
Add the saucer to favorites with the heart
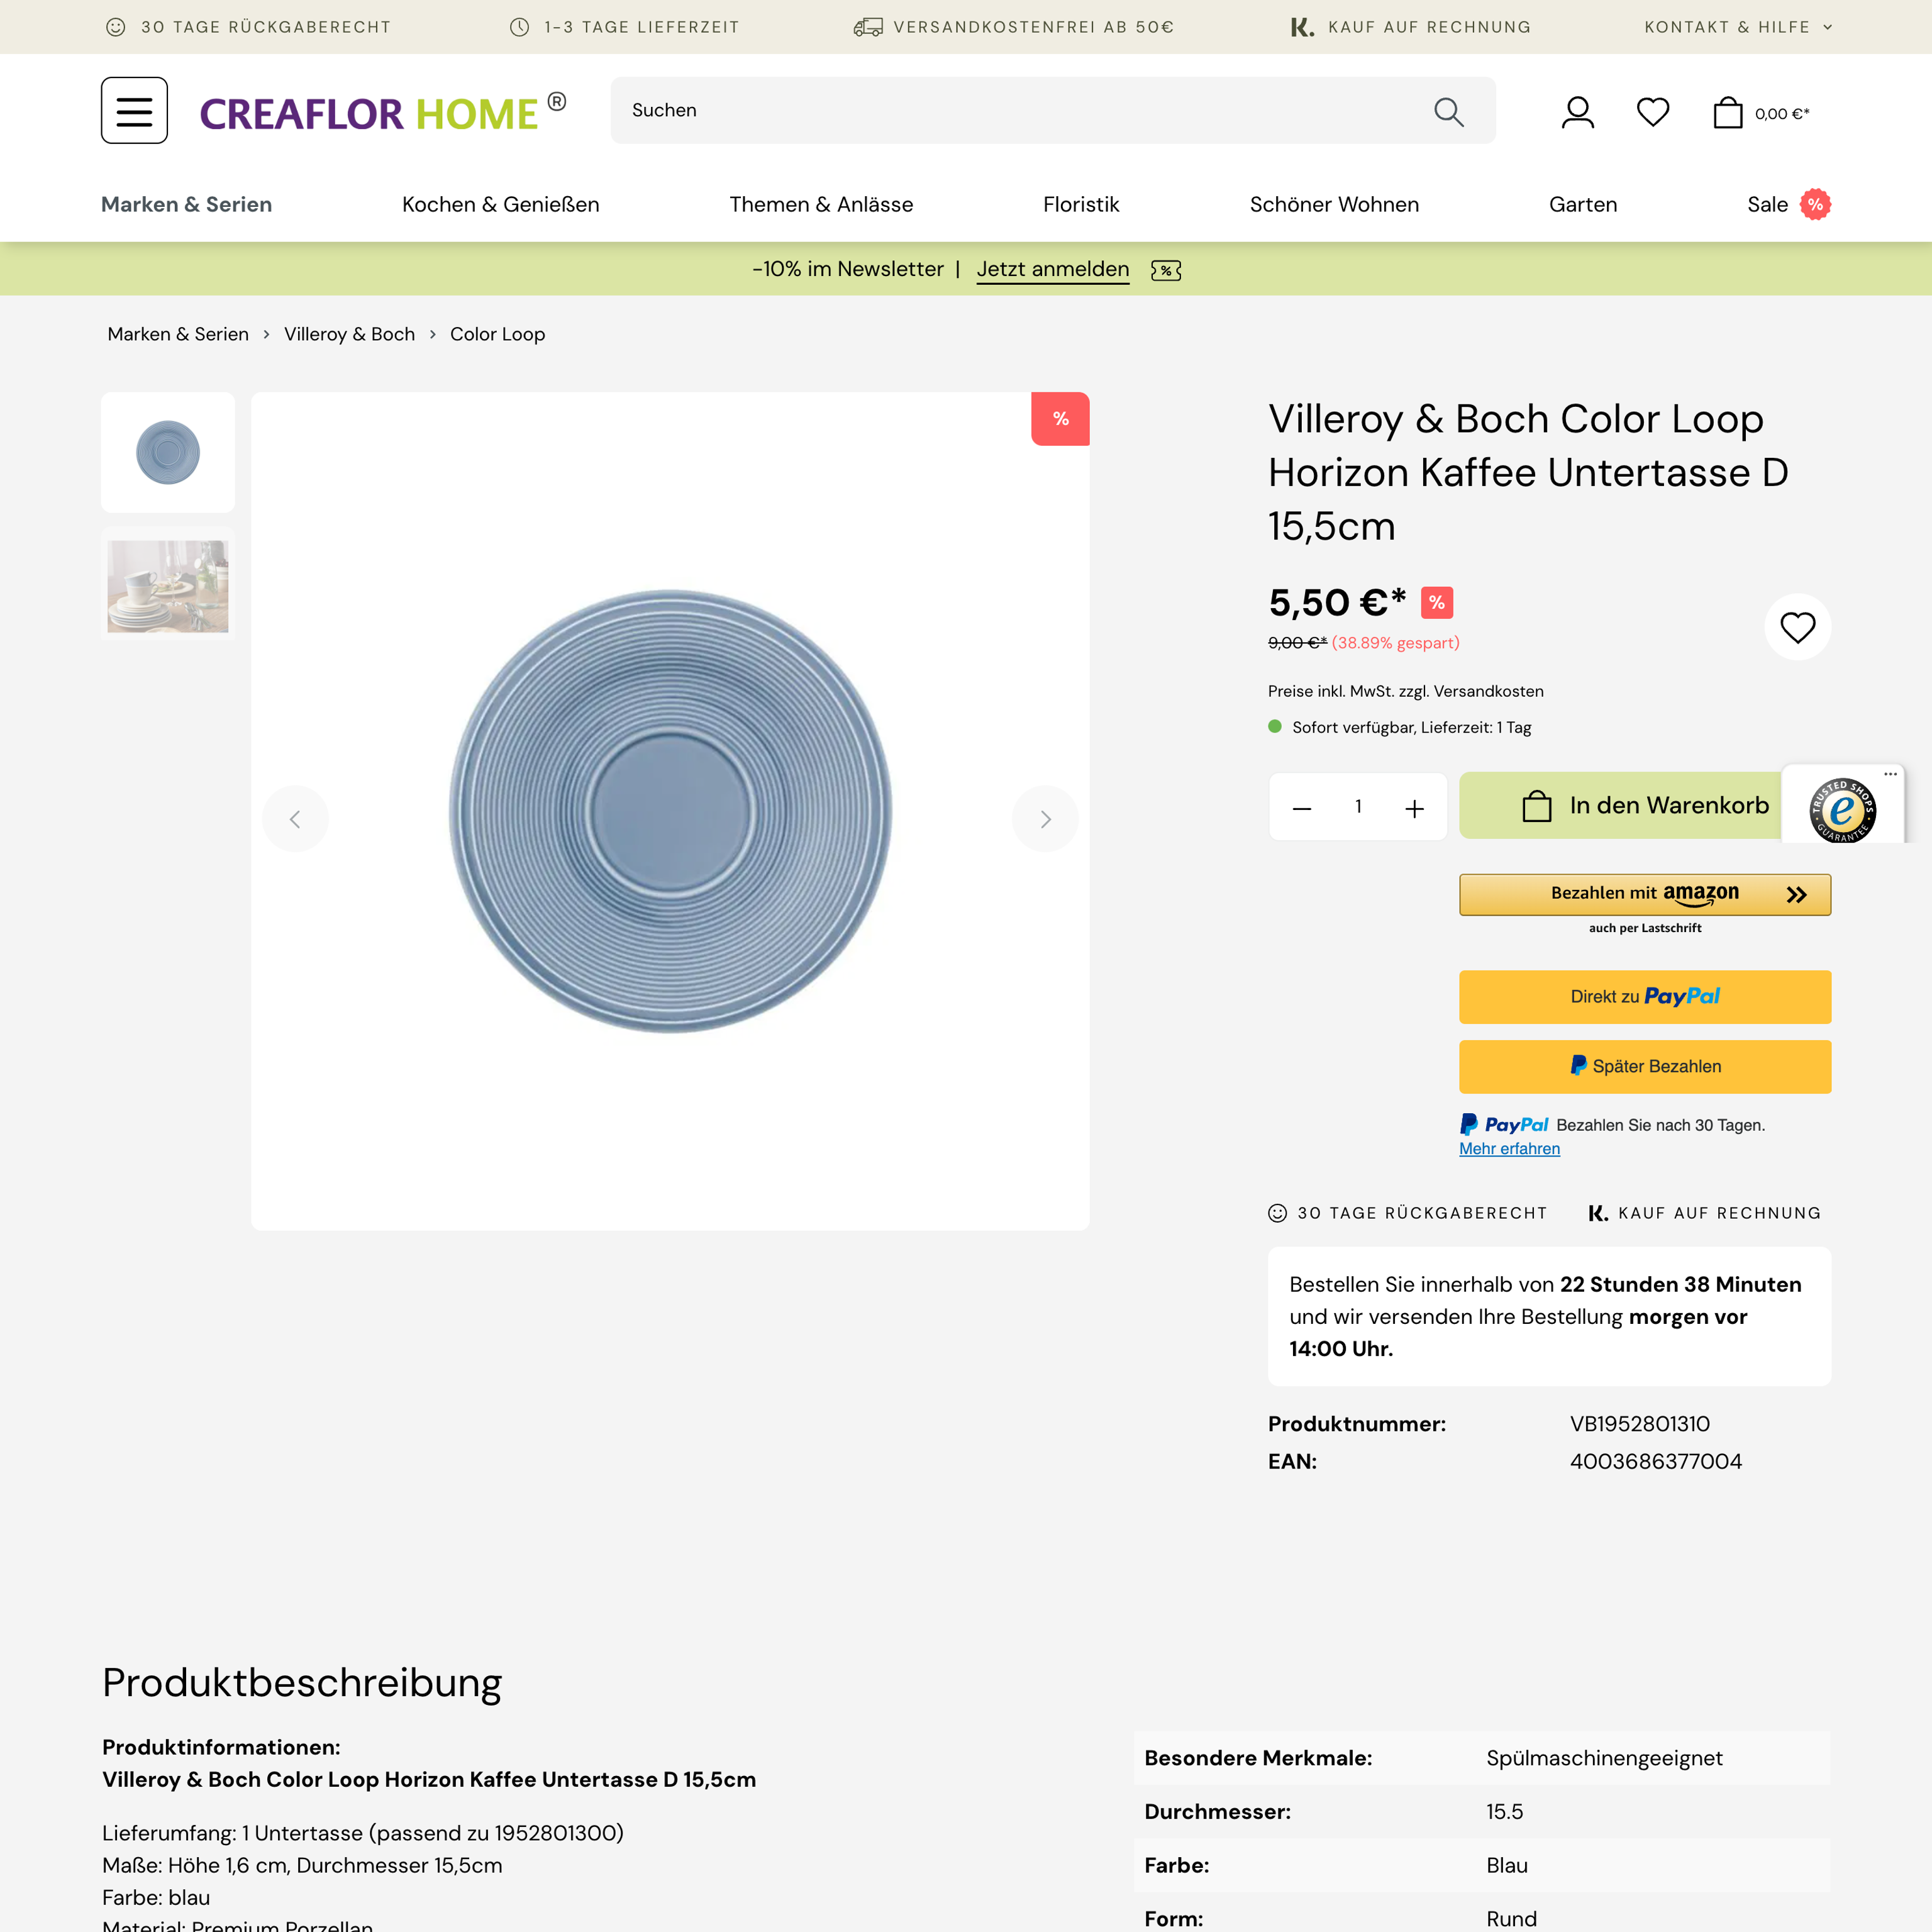tap(1797, 627)
